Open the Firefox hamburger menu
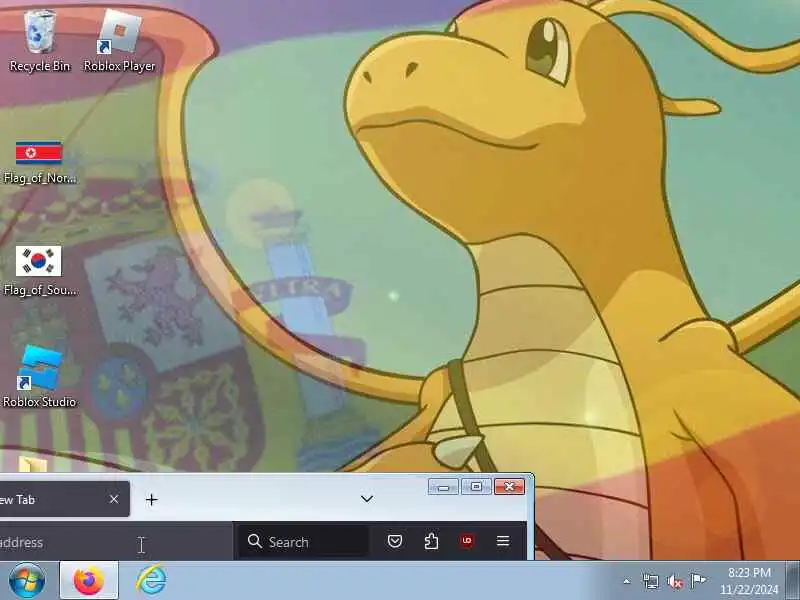This screenshot has width=800, height=600. coord(503,541)
